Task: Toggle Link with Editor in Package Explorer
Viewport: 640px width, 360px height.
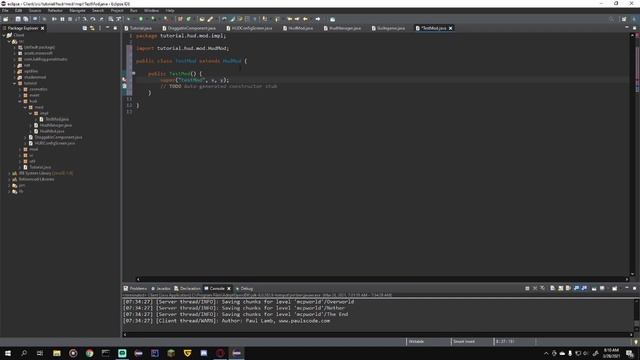Action: coord(92,28)
